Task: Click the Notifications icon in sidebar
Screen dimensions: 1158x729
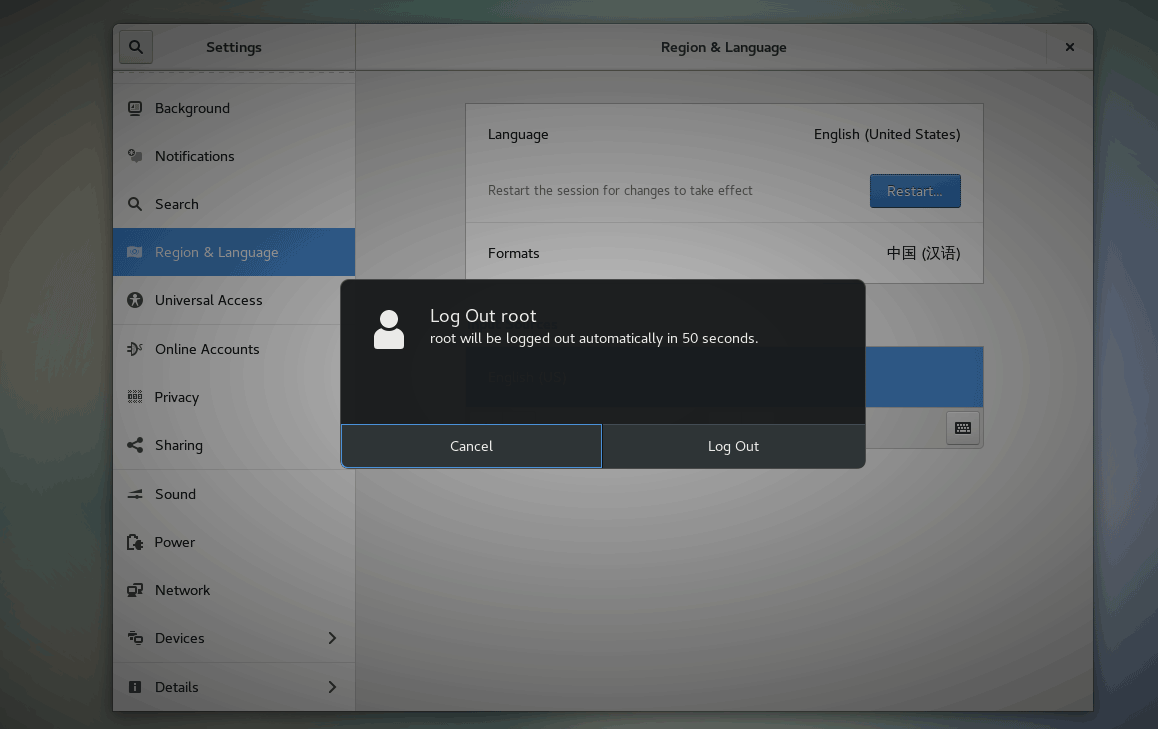Action: (135, 156)
